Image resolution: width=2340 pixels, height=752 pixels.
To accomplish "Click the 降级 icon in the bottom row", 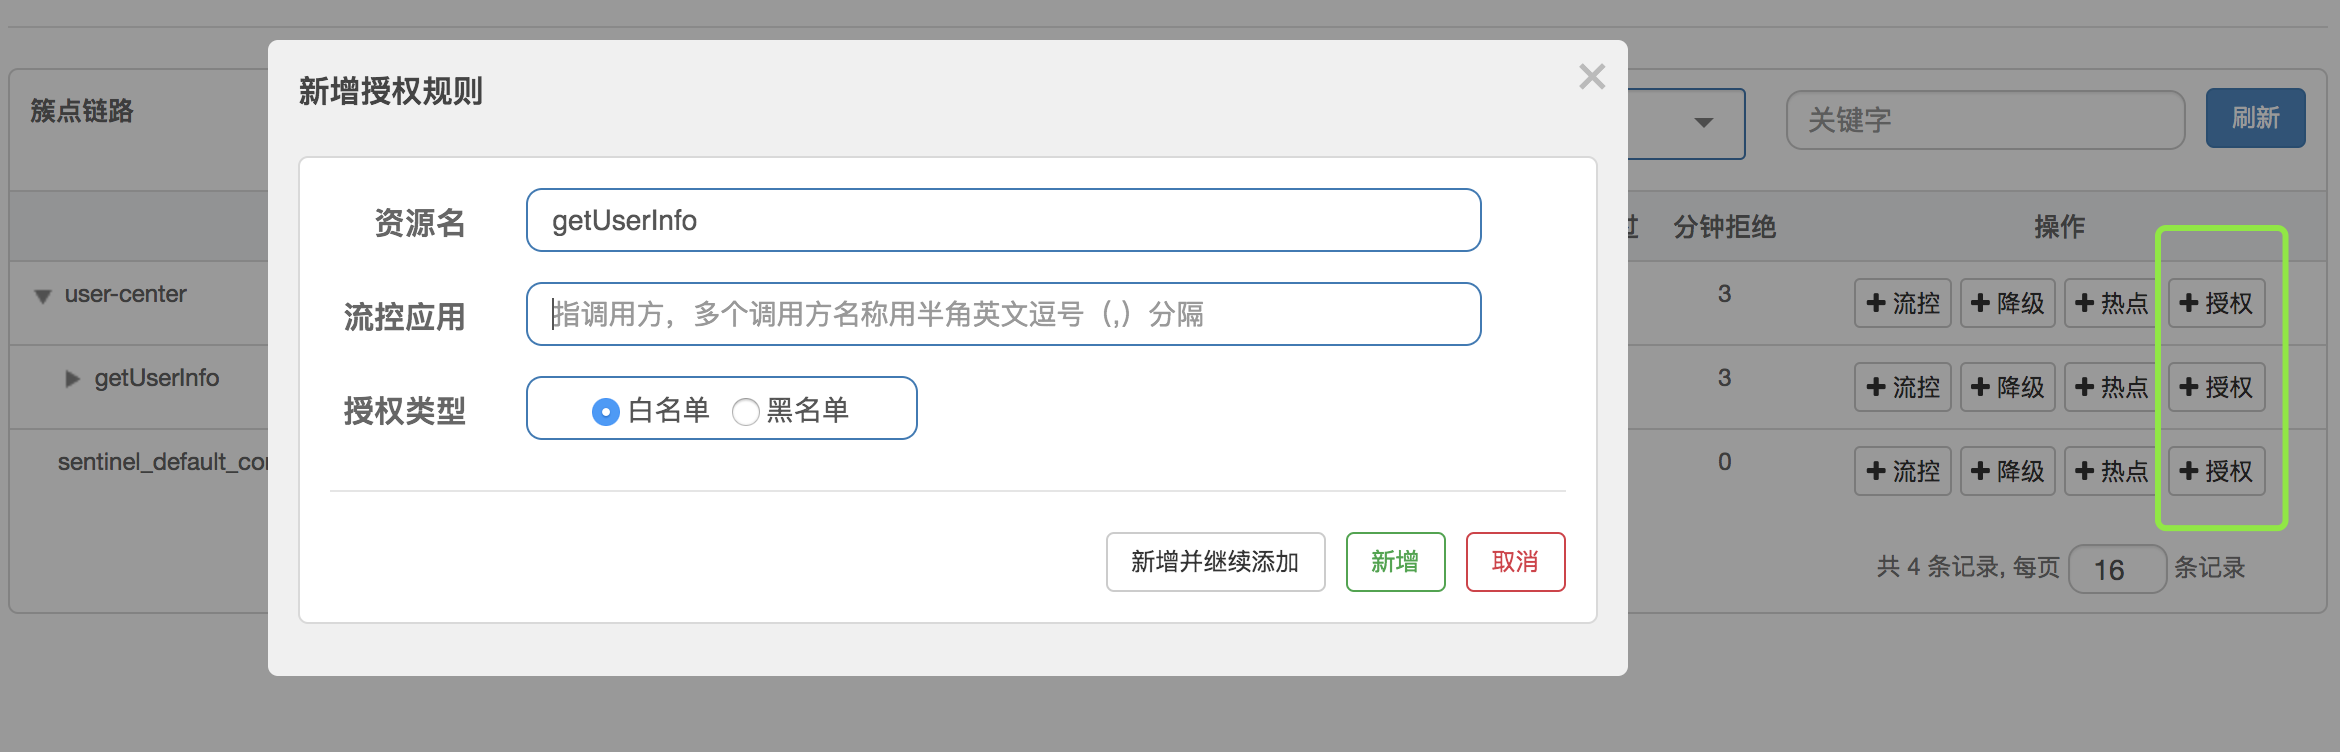I will (2006, 470).
